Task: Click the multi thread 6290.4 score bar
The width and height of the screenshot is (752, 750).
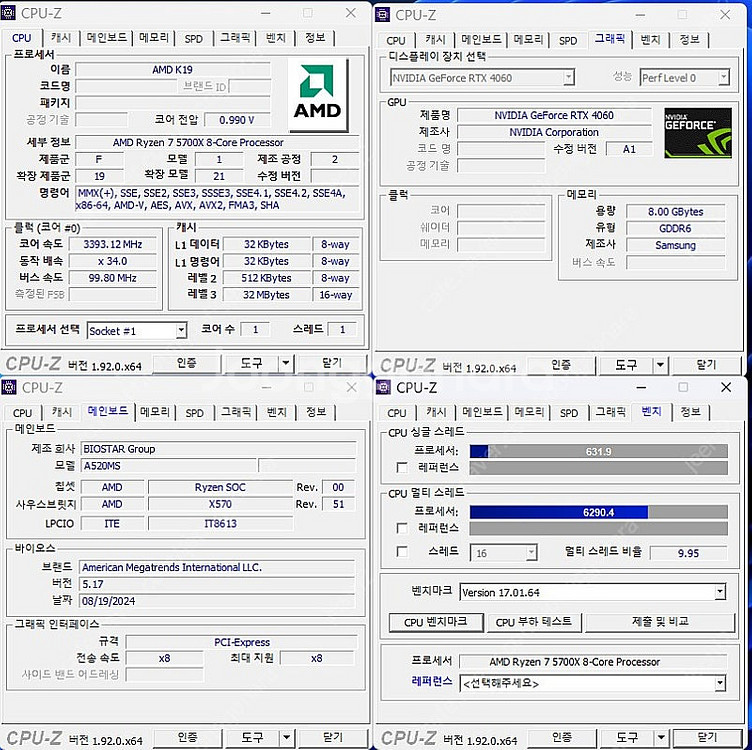Action: (599, 512)
